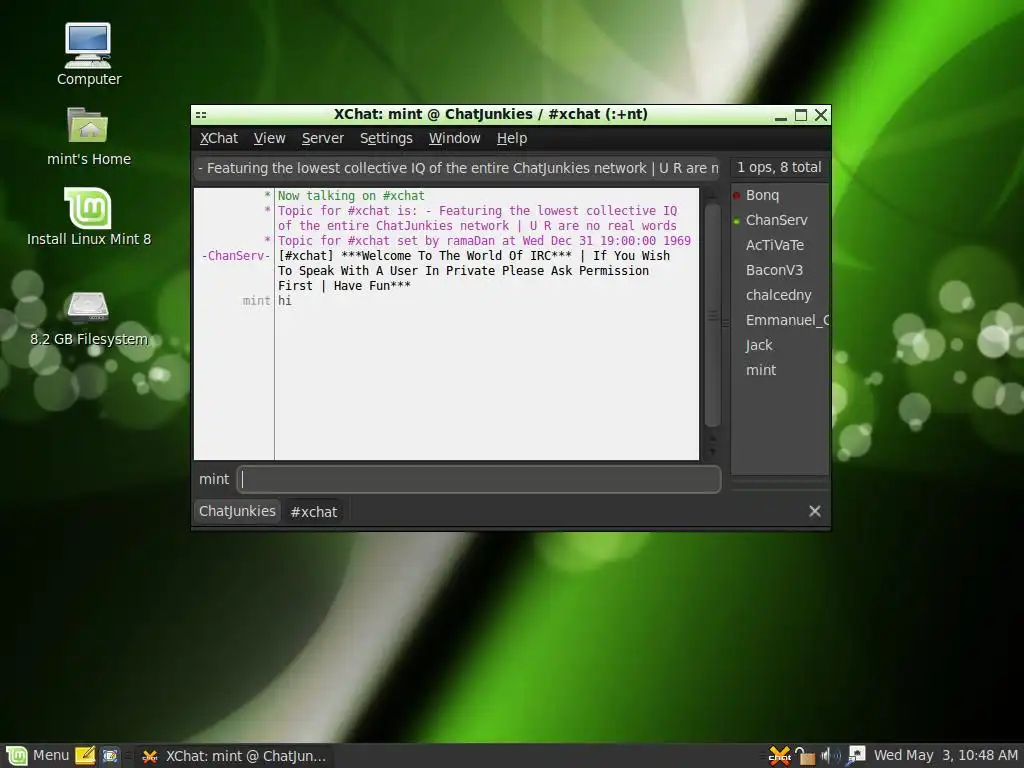
Task: Click the window menu icon in title bar
Action: point(201,115)
